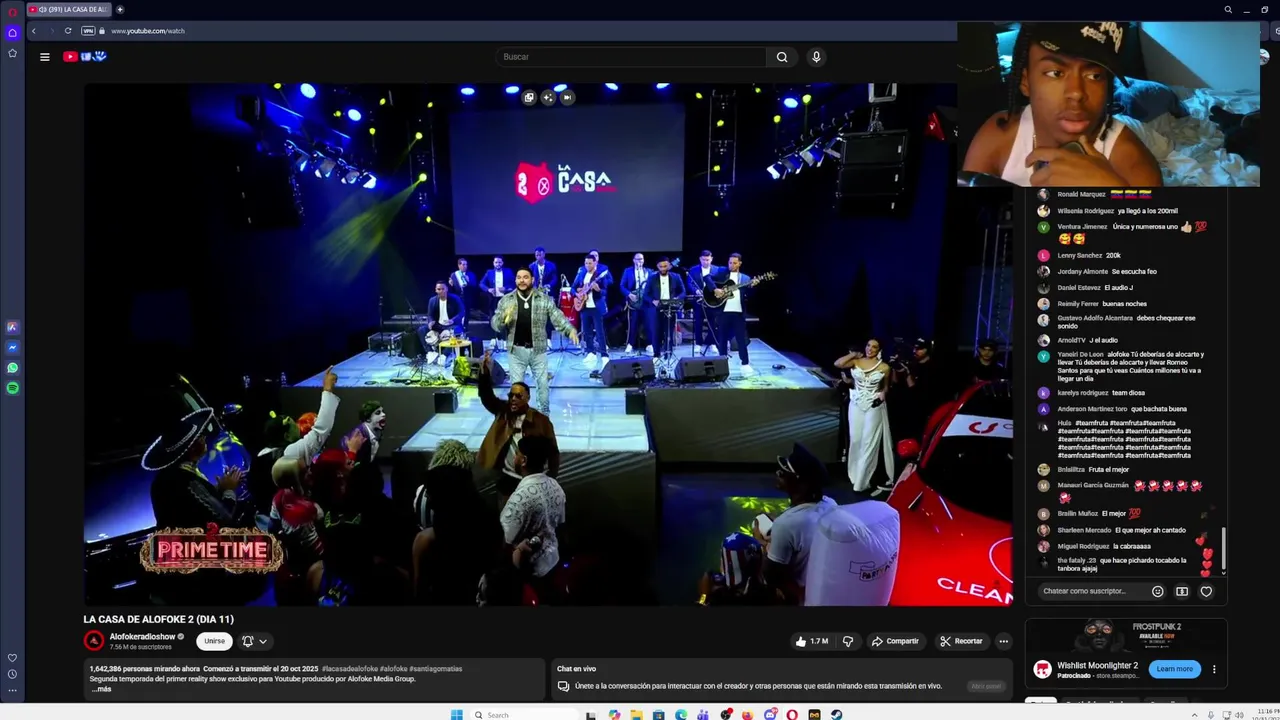
Task: Open File Explorer from the taskbar
Action: (636, 714)
